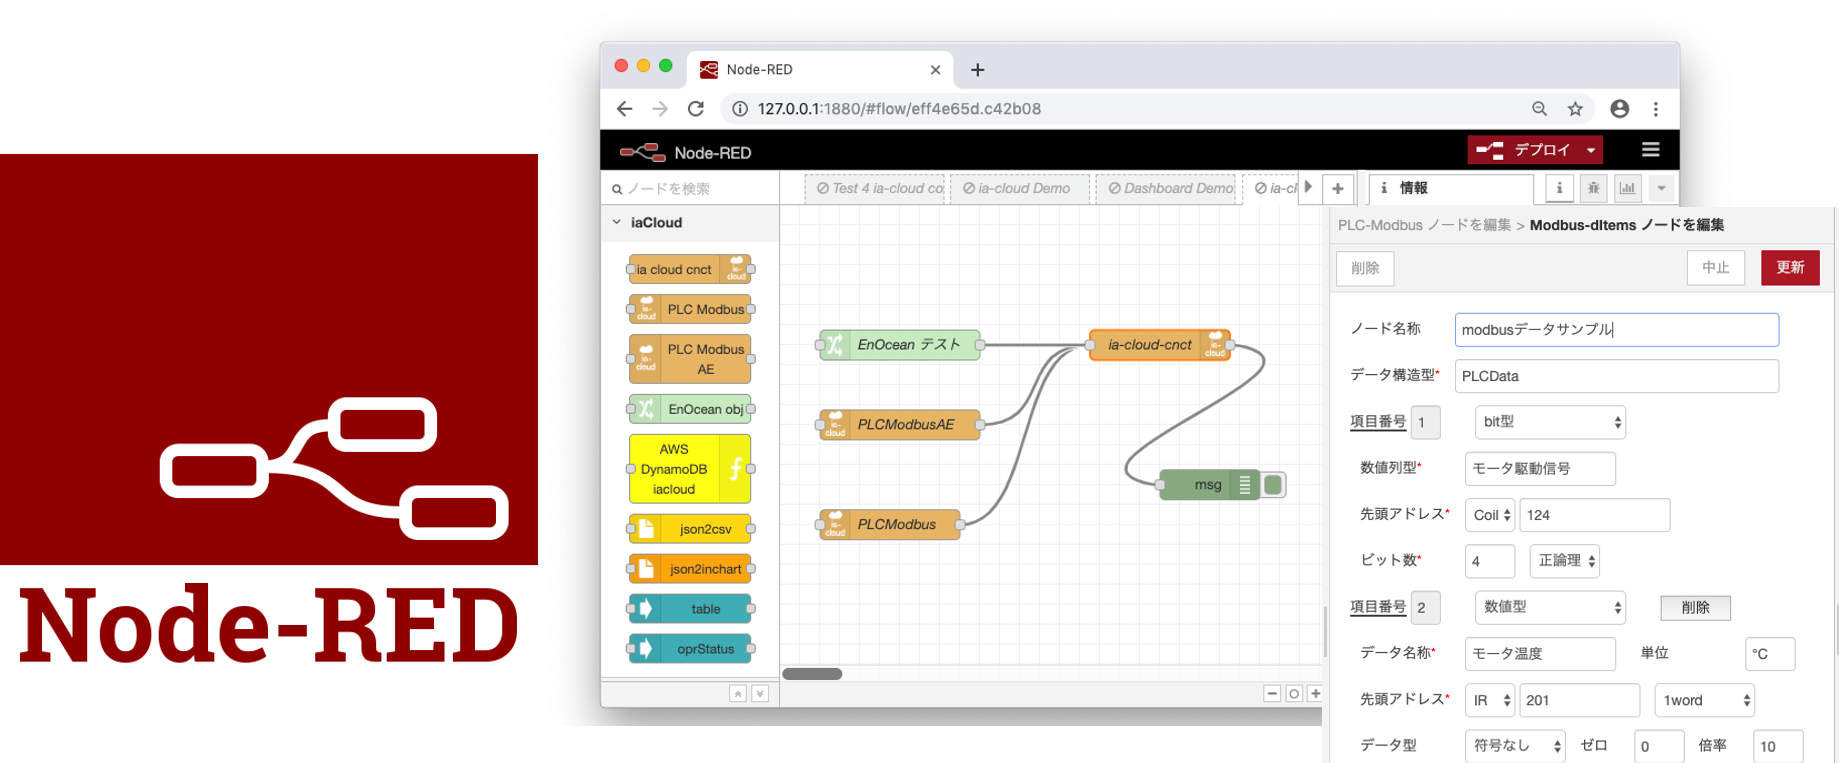Click 中止 cancel button
The image size is (1839, 763).
pyautogui.click(x=1716, y=268)
